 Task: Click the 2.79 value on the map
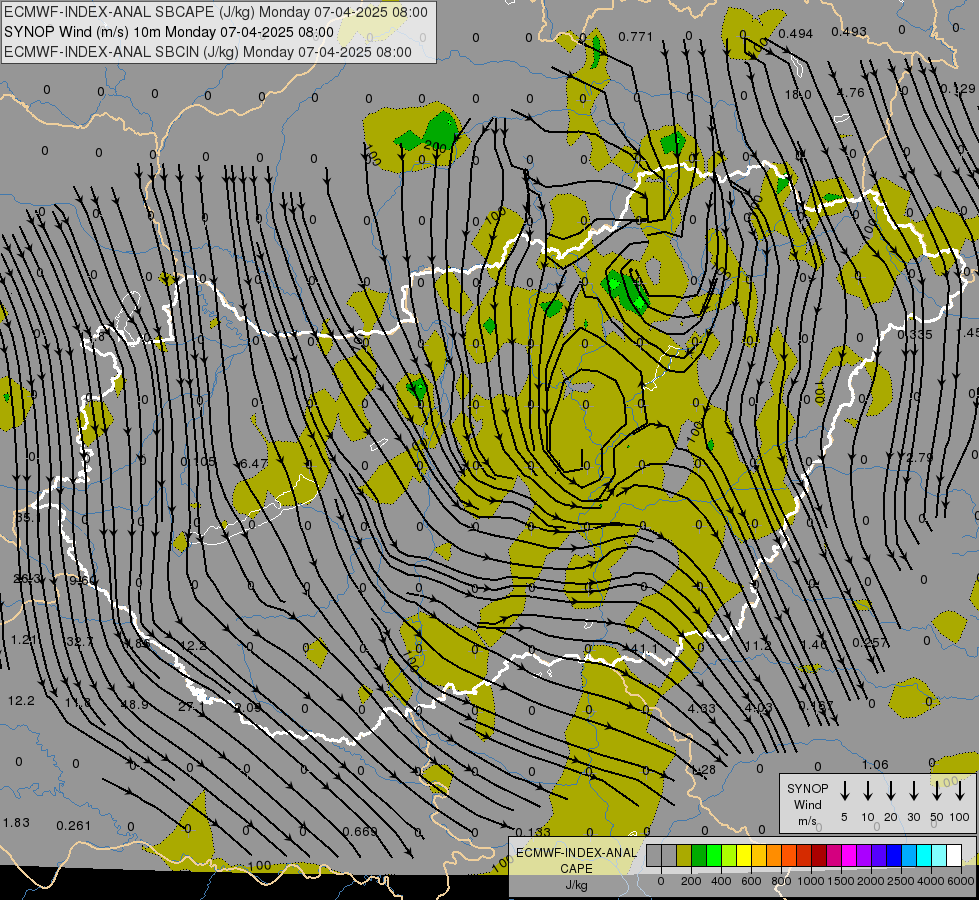pyautogui.click(x=920, y=458)
